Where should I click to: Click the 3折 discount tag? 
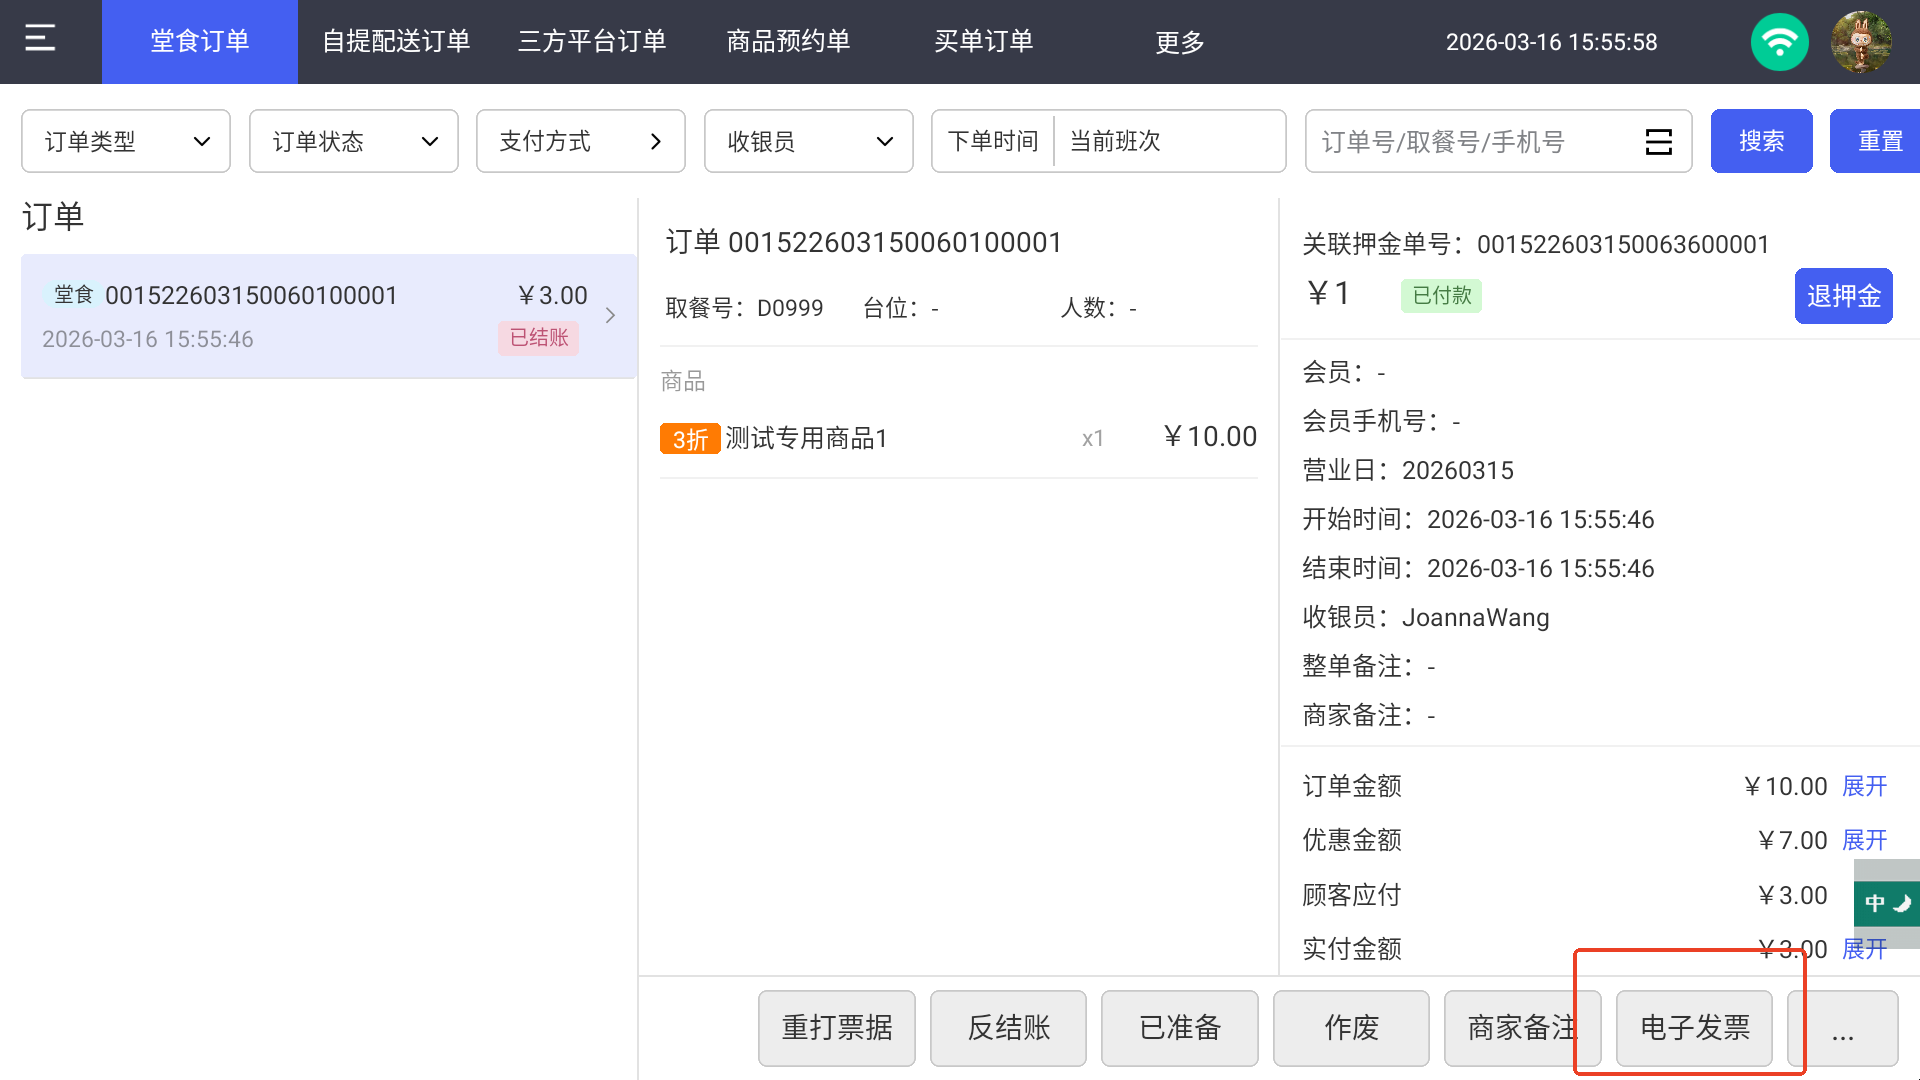689,439
